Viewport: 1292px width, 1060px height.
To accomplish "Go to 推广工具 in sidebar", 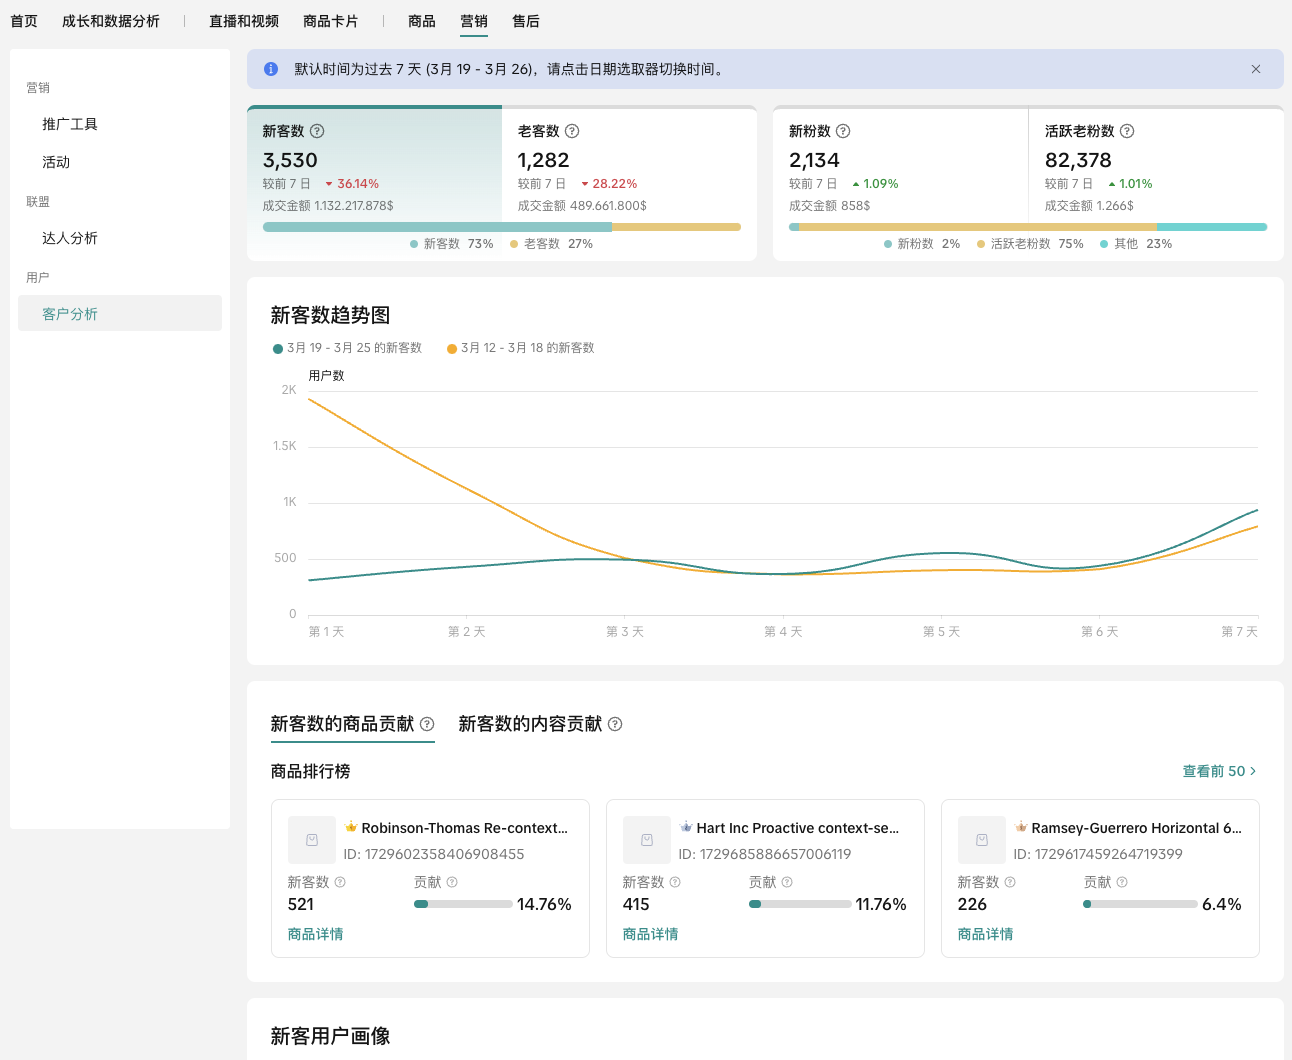I will pyautogui.click(x=70, y=124).
